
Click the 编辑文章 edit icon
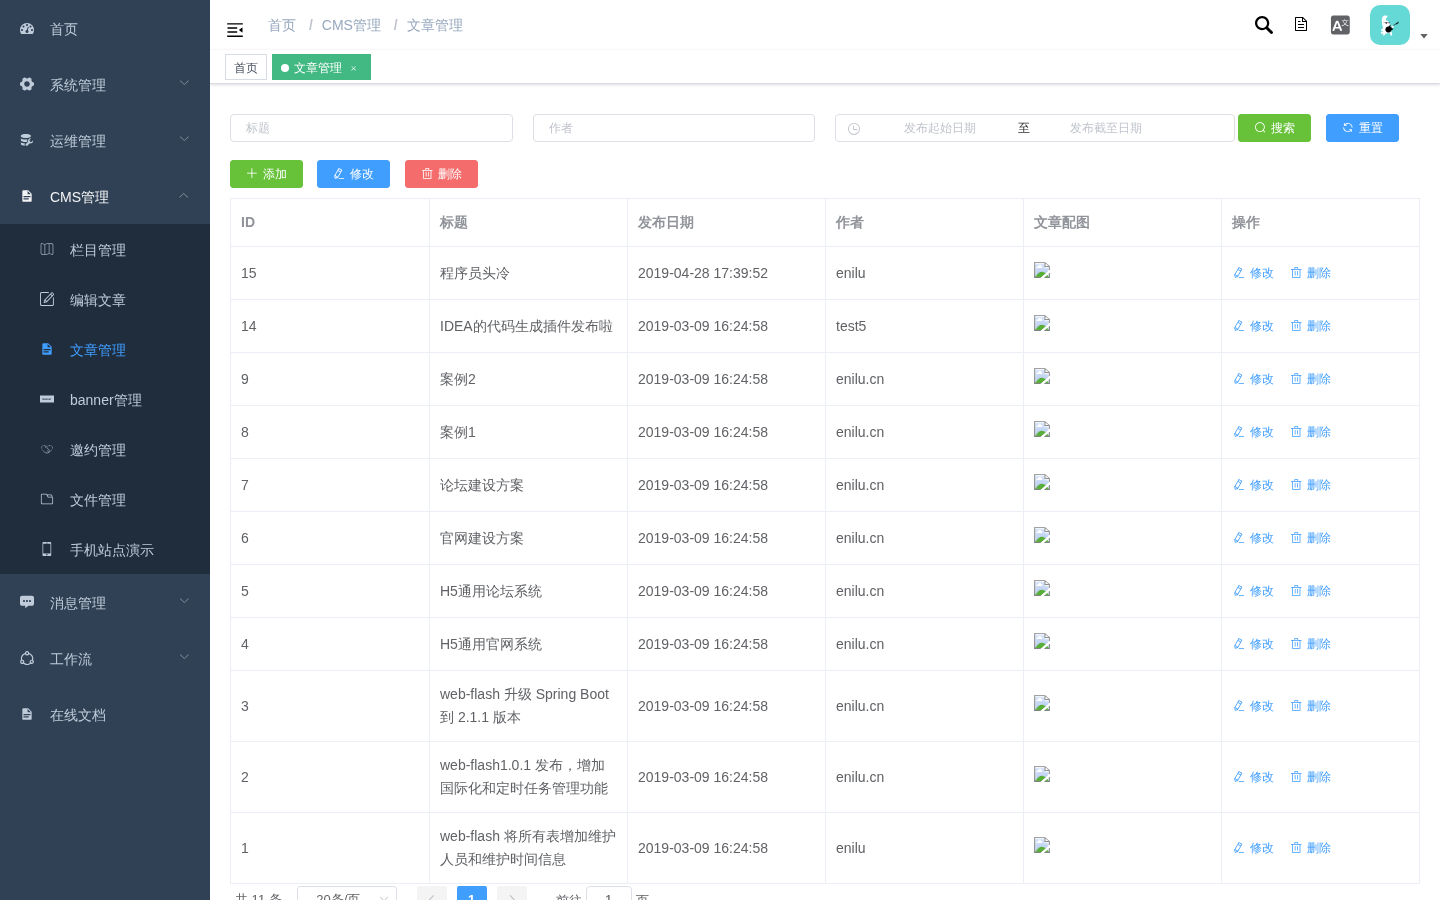coord(47,299)
